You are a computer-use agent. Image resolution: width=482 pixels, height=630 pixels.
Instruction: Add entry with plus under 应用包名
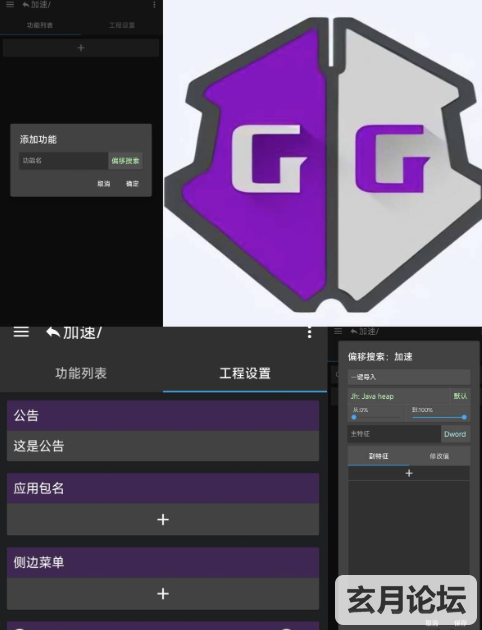point(163,520)
